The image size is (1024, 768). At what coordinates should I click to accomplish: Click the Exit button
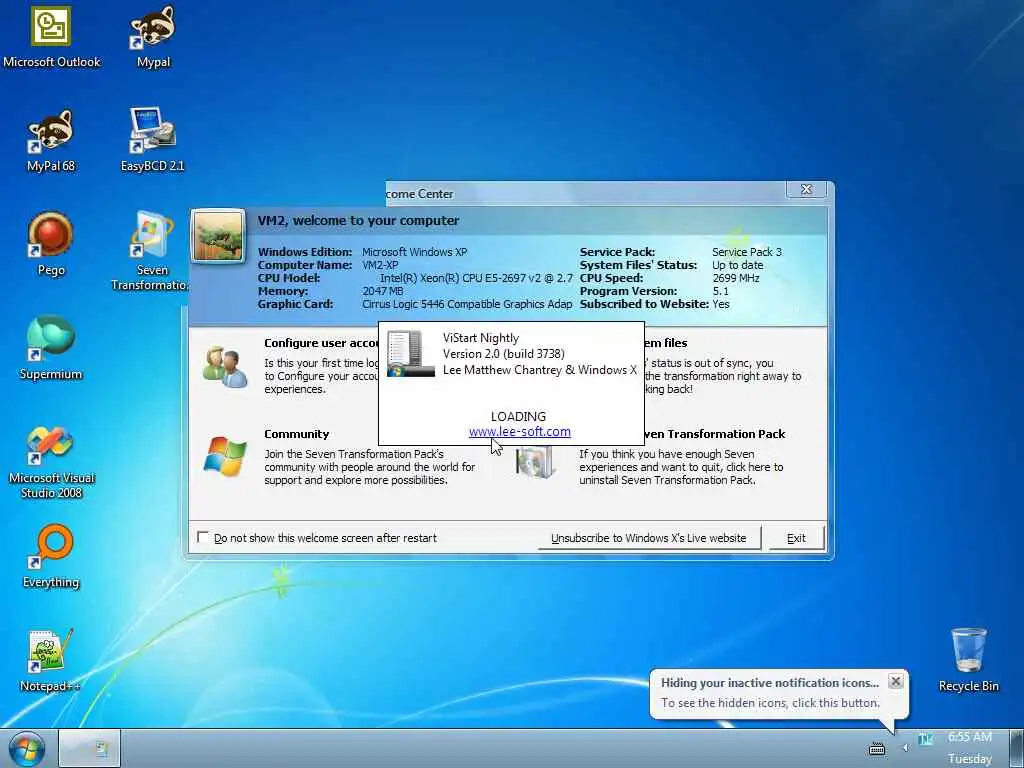(796, 538)
